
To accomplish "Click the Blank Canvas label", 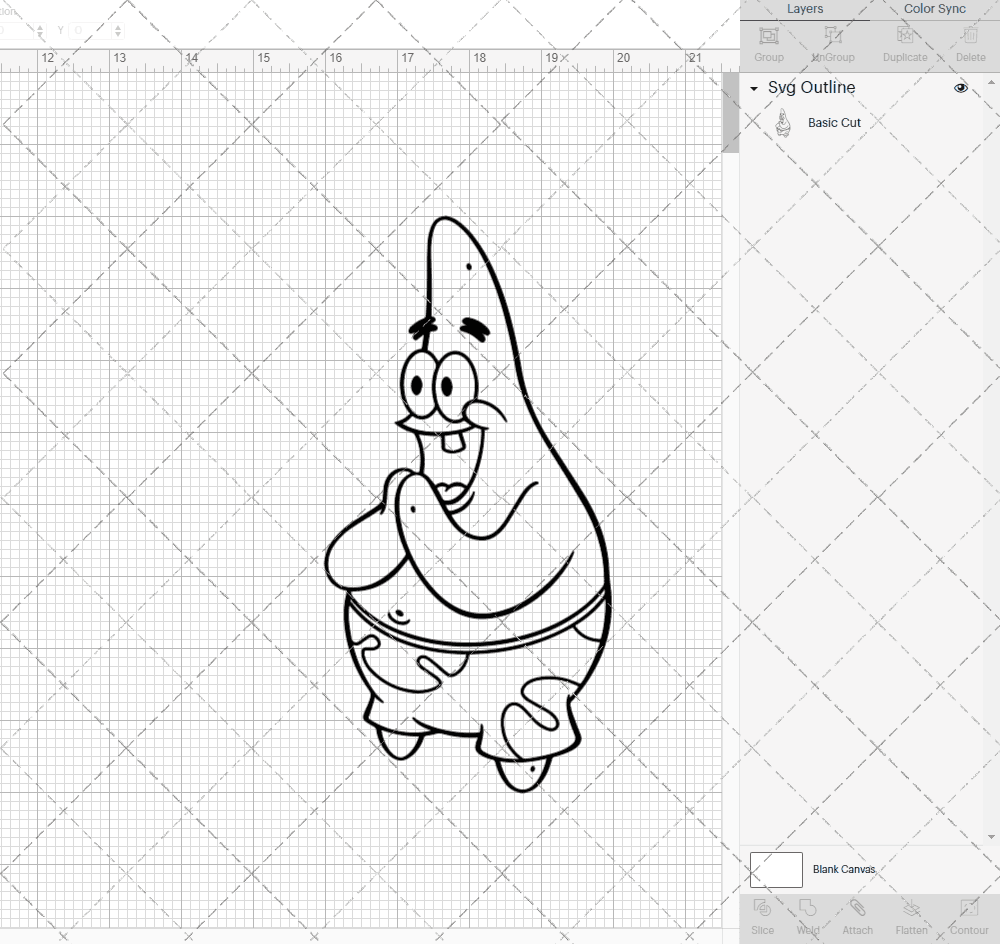I will coord(844,869).
